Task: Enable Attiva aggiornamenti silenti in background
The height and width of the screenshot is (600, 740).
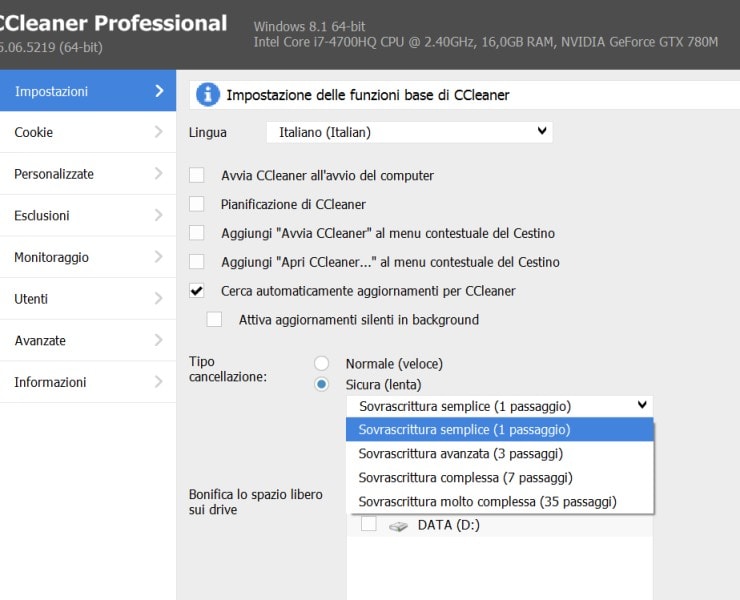Action: click(214, 320)
